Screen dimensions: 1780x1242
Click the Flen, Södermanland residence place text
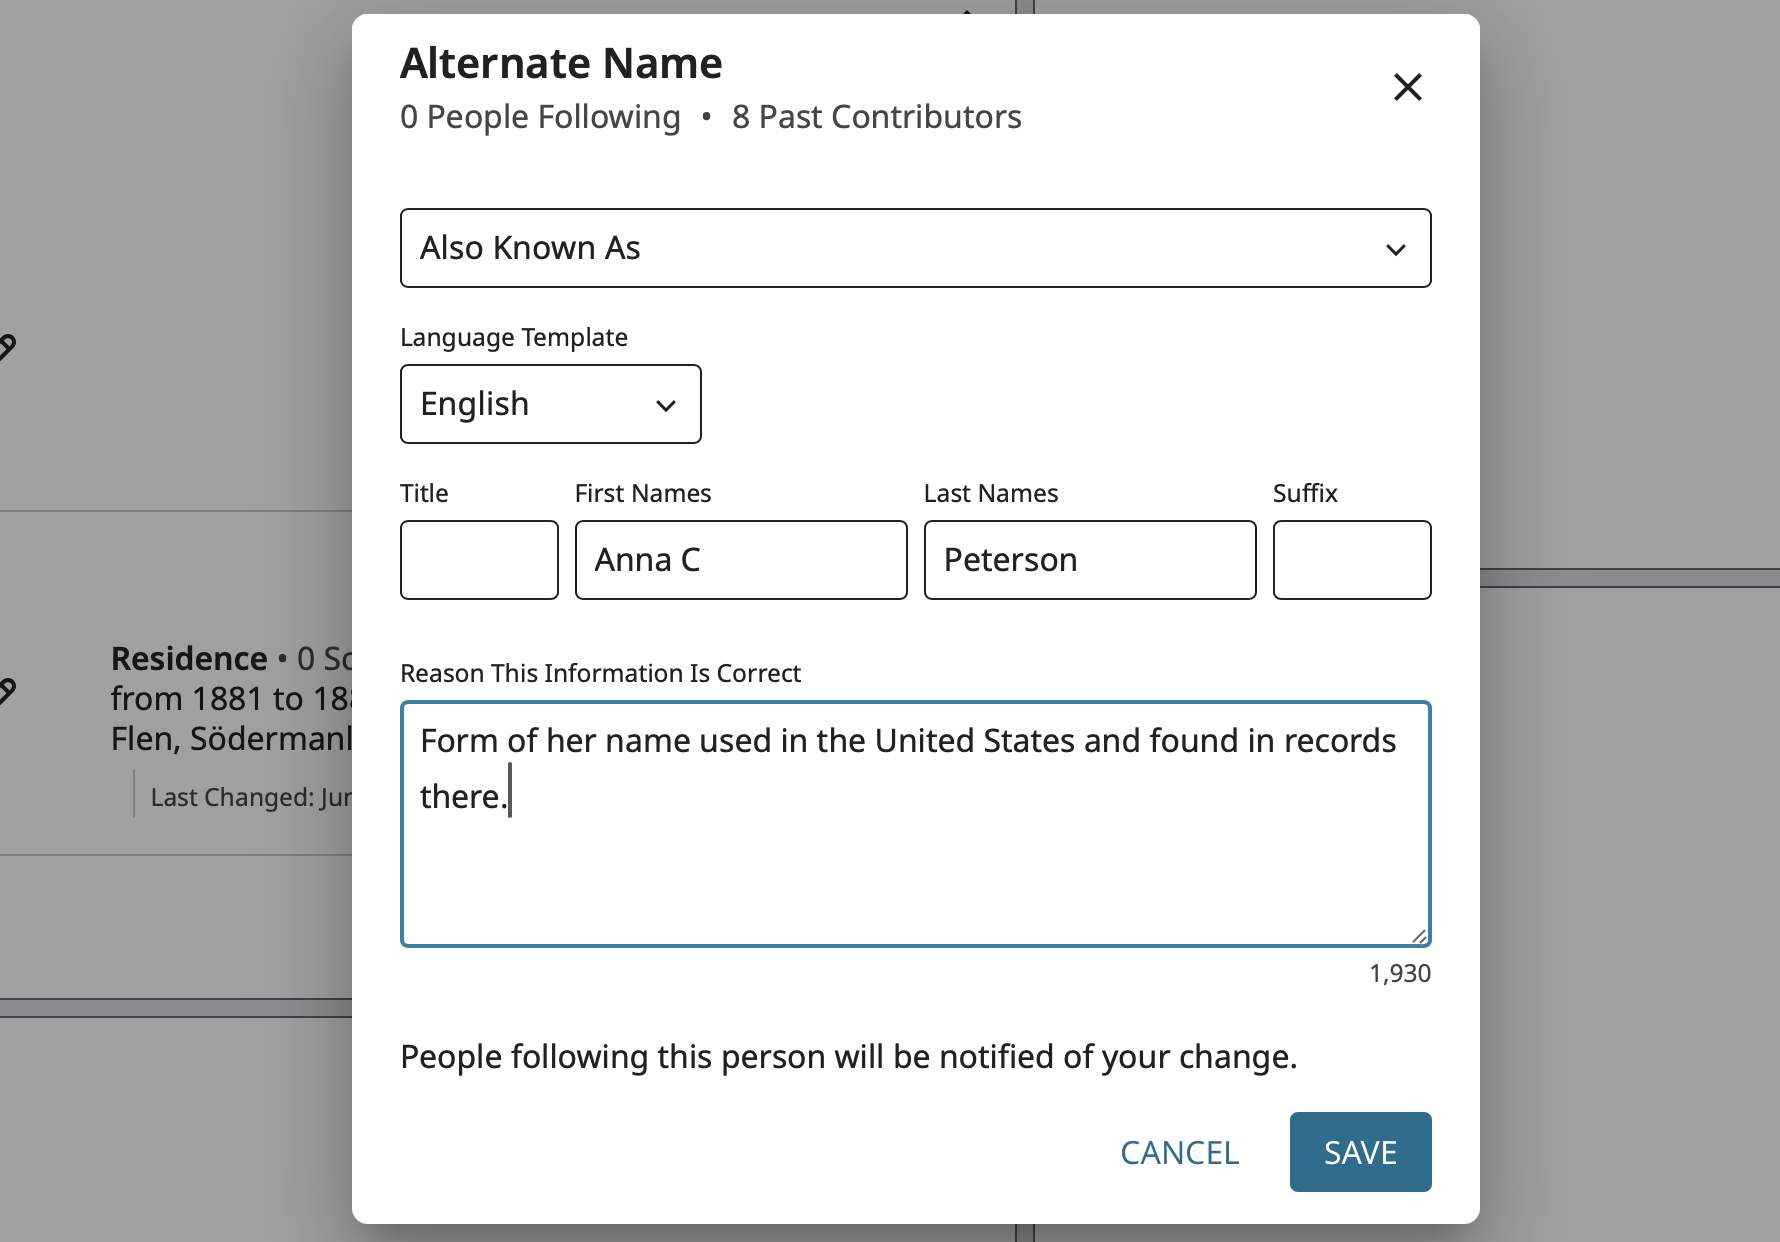(x=231, y=739)
